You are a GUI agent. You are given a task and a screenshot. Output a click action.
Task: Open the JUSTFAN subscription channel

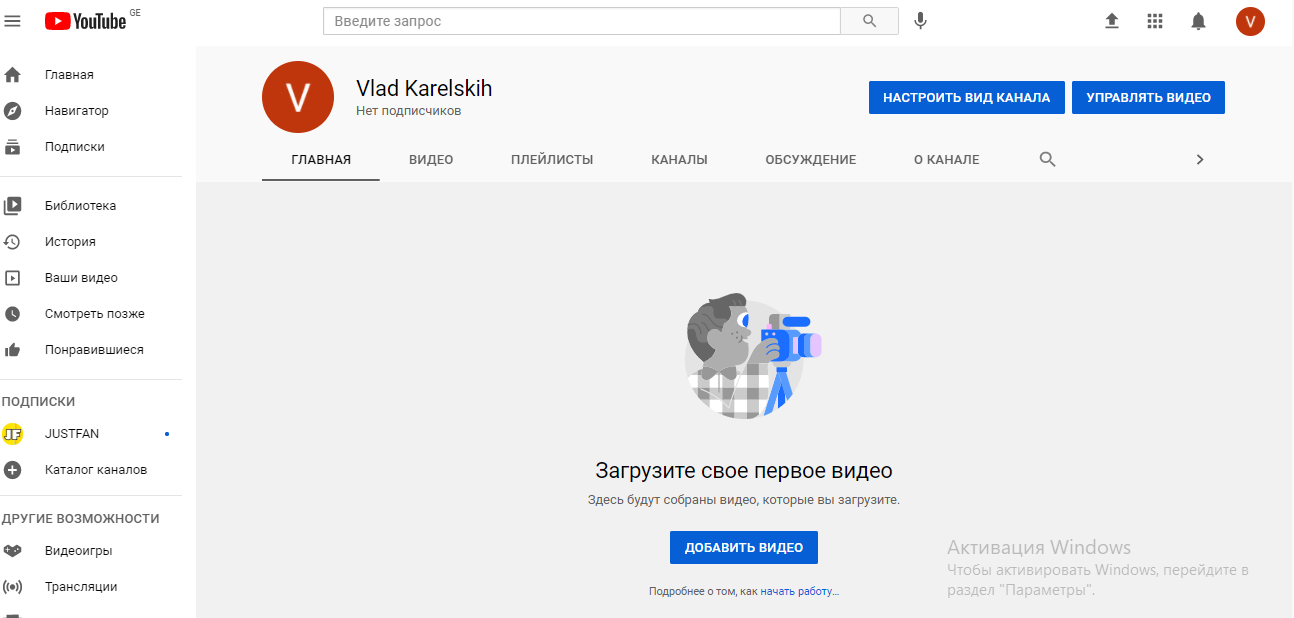click(x=72, y=434)
